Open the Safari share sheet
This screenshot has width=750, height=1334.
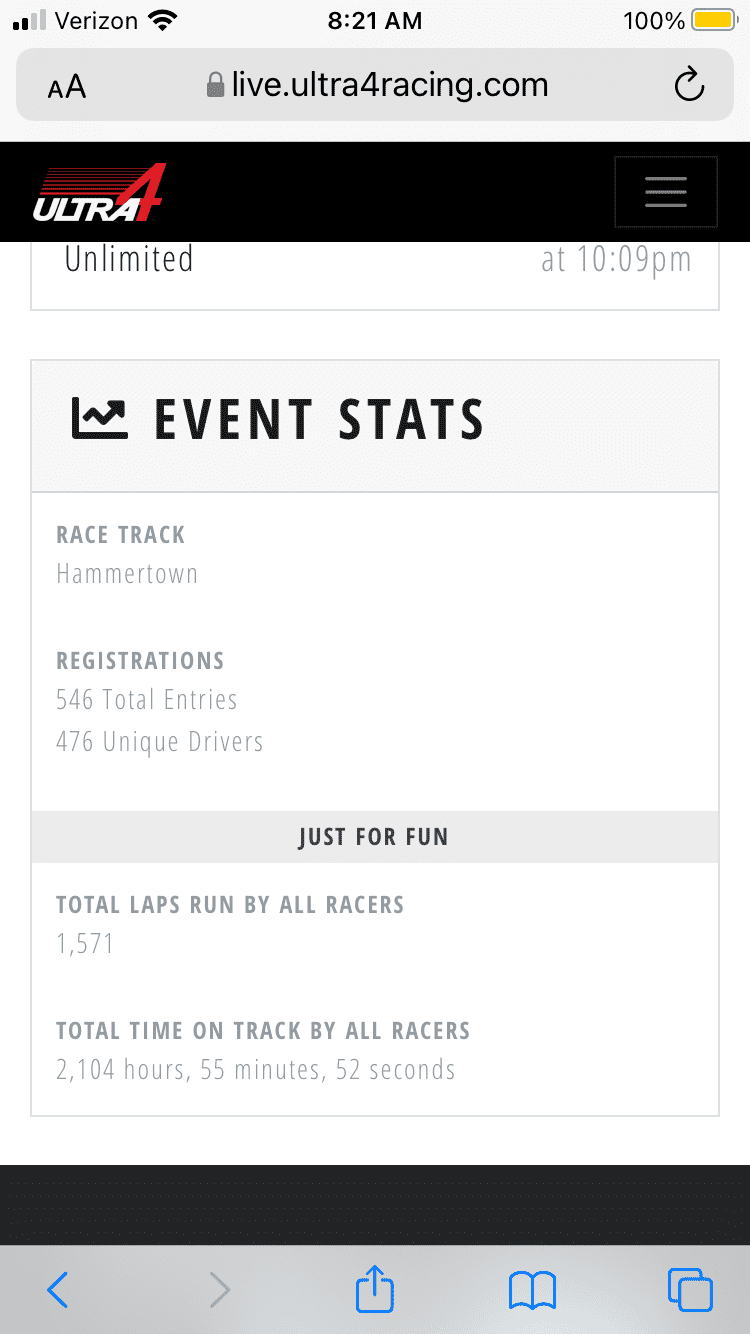coord(375,1290)
